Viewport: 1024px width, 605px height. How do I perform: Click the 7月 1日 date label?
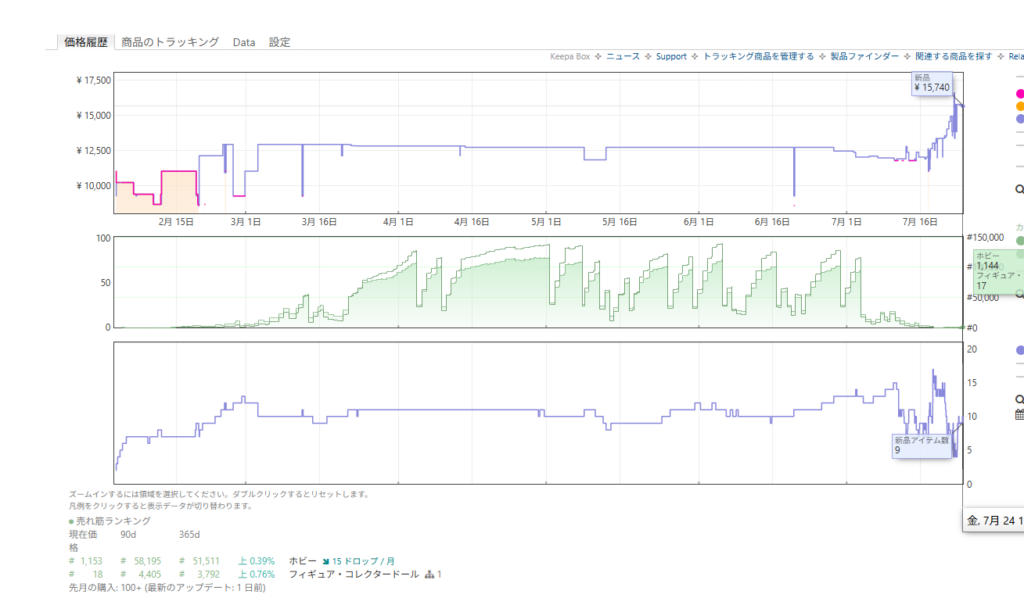click(x=846, y=222)
